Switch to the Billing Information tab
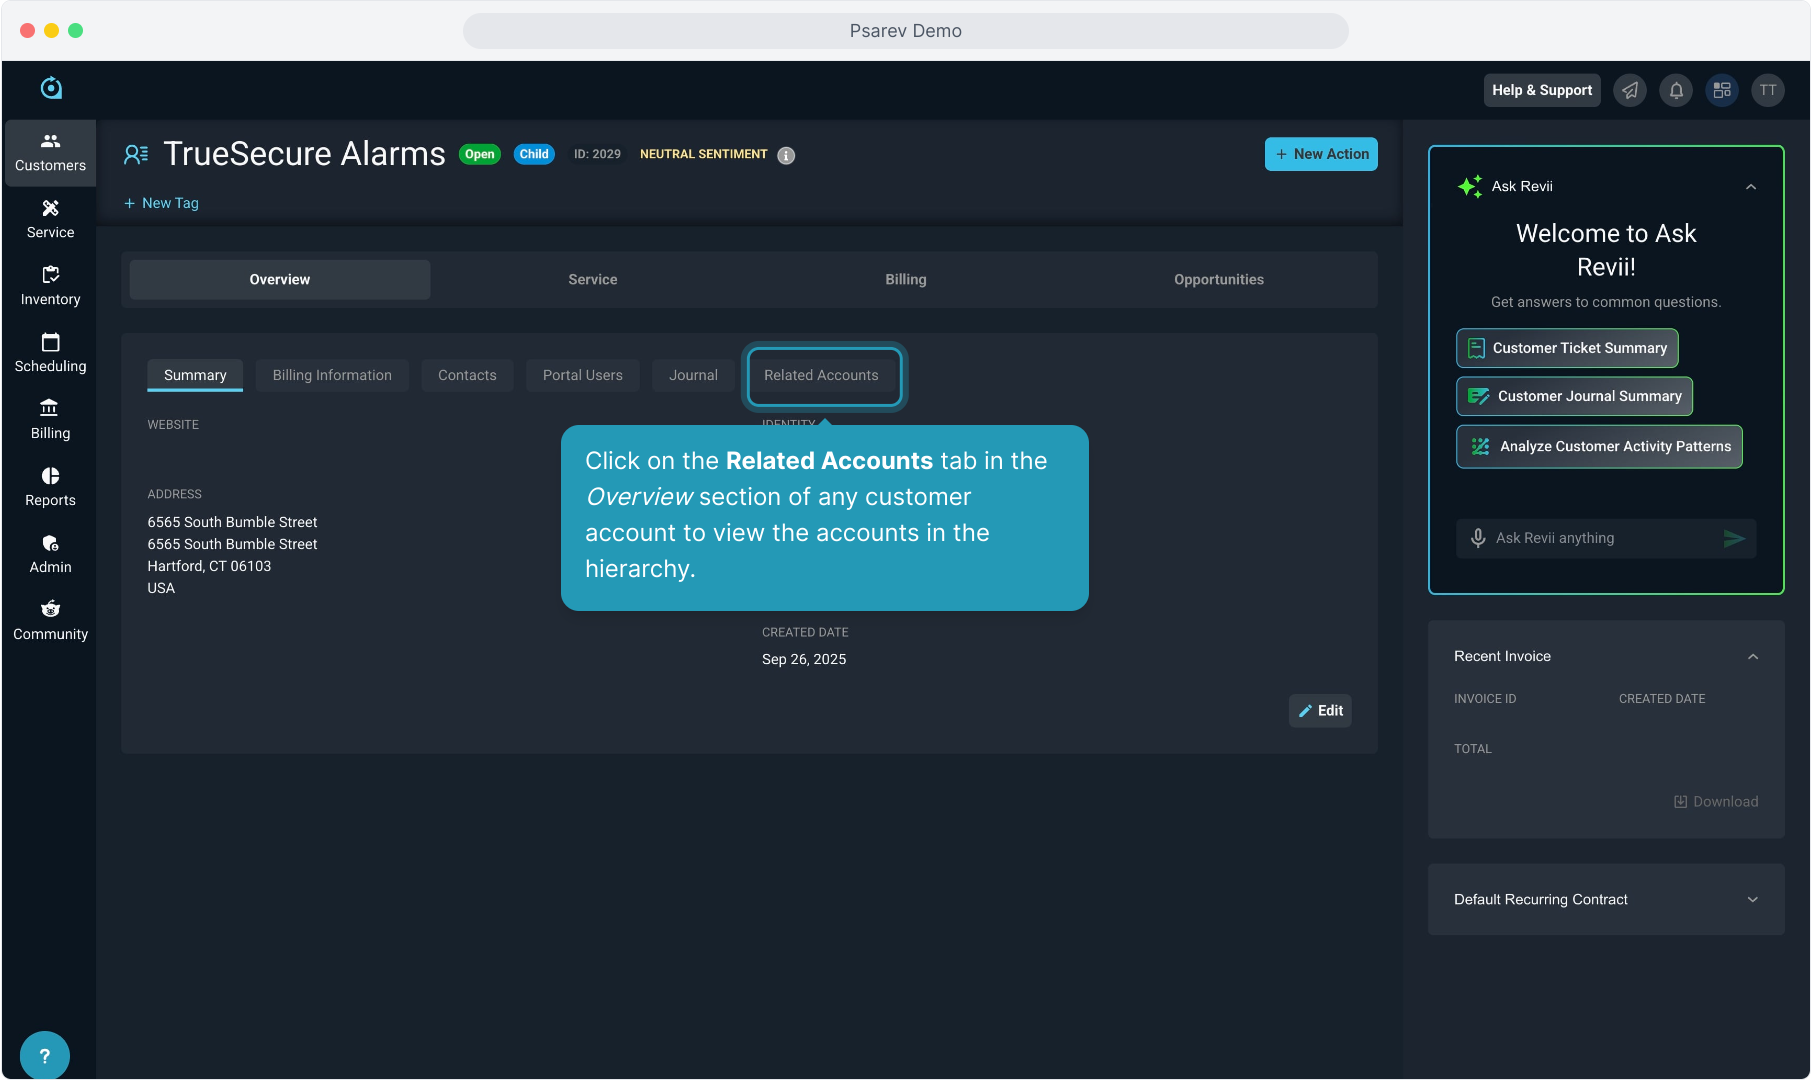 tap(332, 375)
